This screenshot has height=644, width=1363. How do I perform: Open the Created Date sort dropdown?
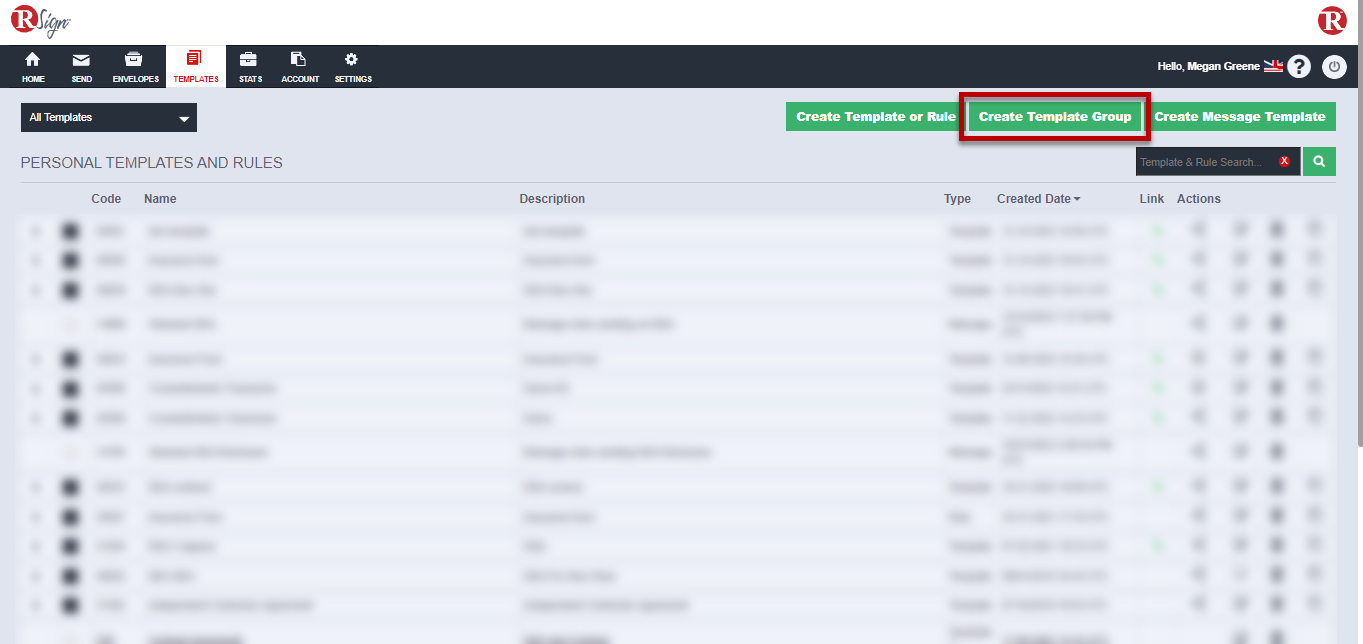[x=1038, y=198]
